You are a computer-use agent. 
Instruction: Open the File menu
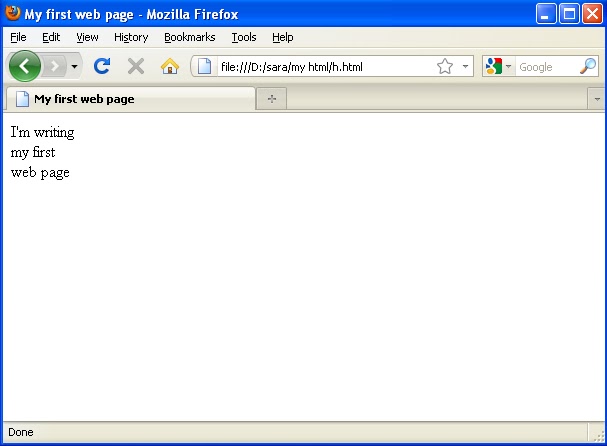18,37
